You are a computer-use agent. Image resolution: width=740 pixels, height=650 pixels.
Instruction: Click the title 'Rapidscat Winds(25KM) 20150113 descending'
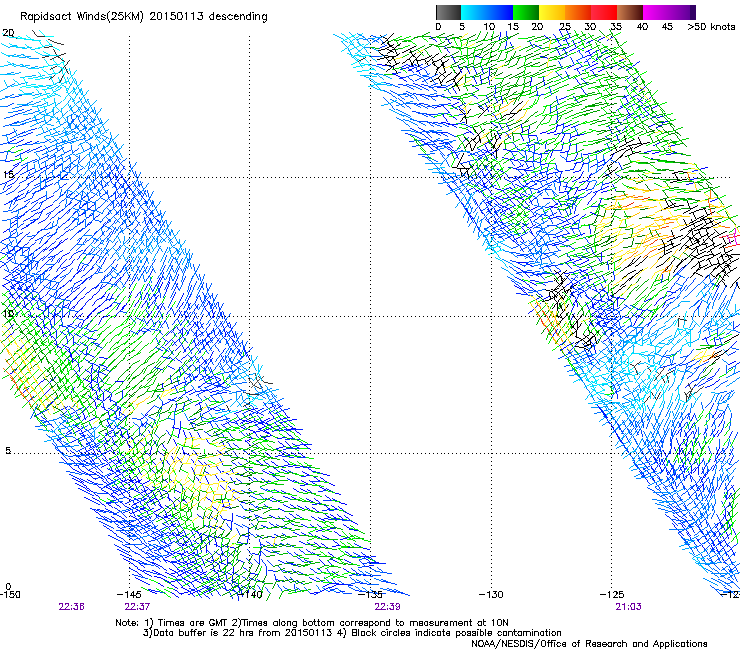[x=143, y=17]
